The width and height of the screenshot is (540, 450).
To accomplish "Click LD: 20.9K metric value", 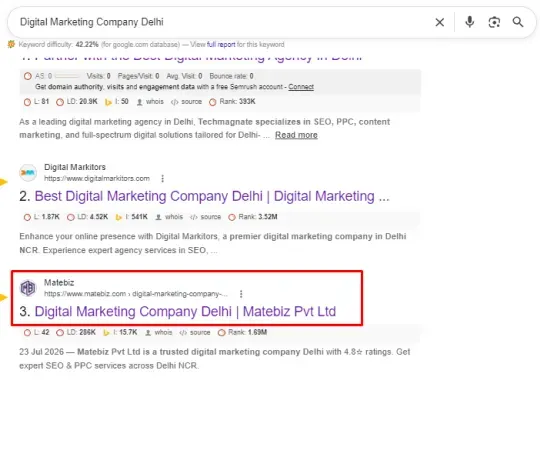I will click(x=77, y=102).
